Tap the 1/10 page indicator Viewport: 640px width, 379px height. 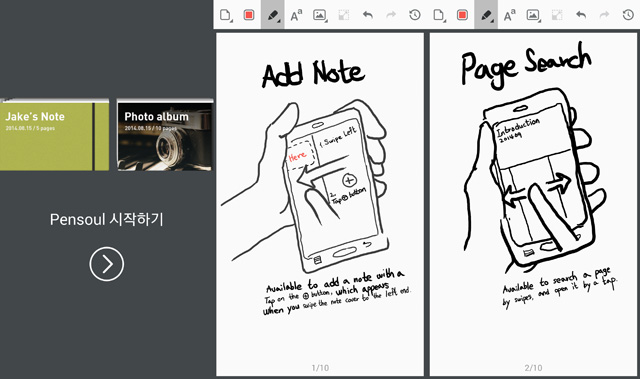320,368
